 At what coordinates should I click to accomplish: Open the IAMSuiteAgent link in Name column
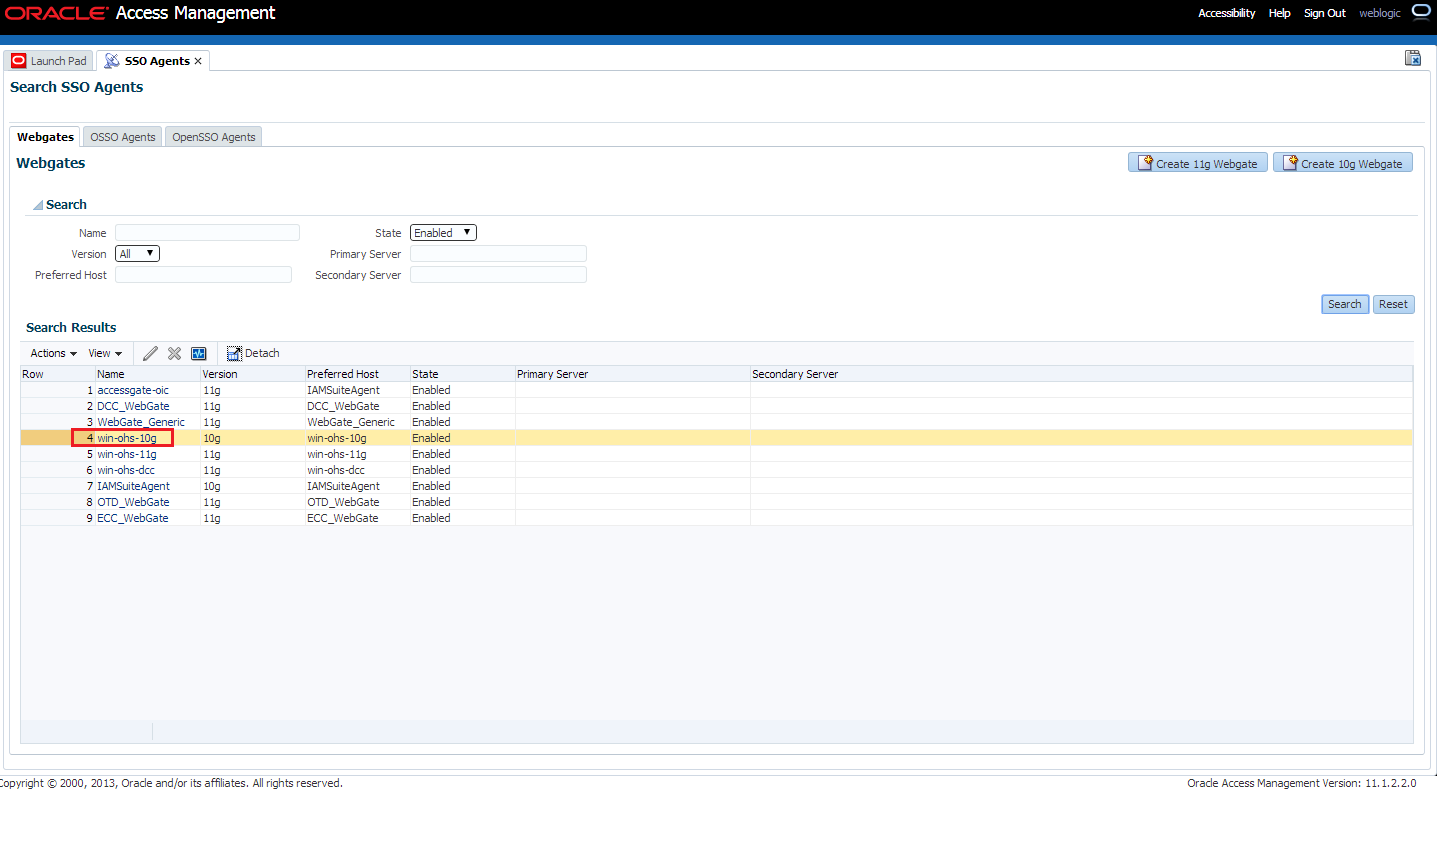(133, 486)
